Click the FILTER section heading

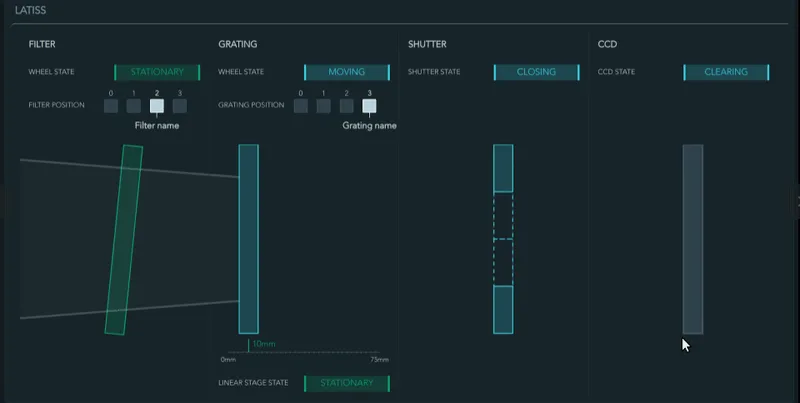(42, 44)
